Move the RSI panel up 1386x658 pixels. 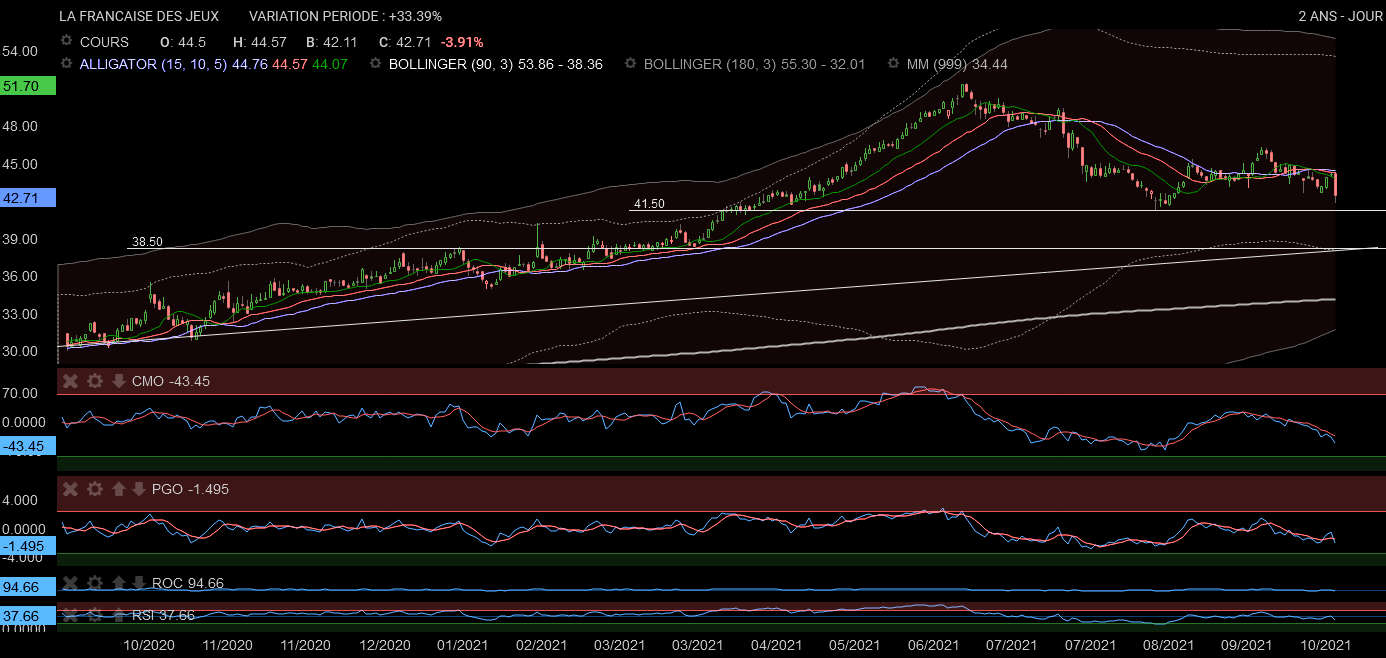[118, 615]
